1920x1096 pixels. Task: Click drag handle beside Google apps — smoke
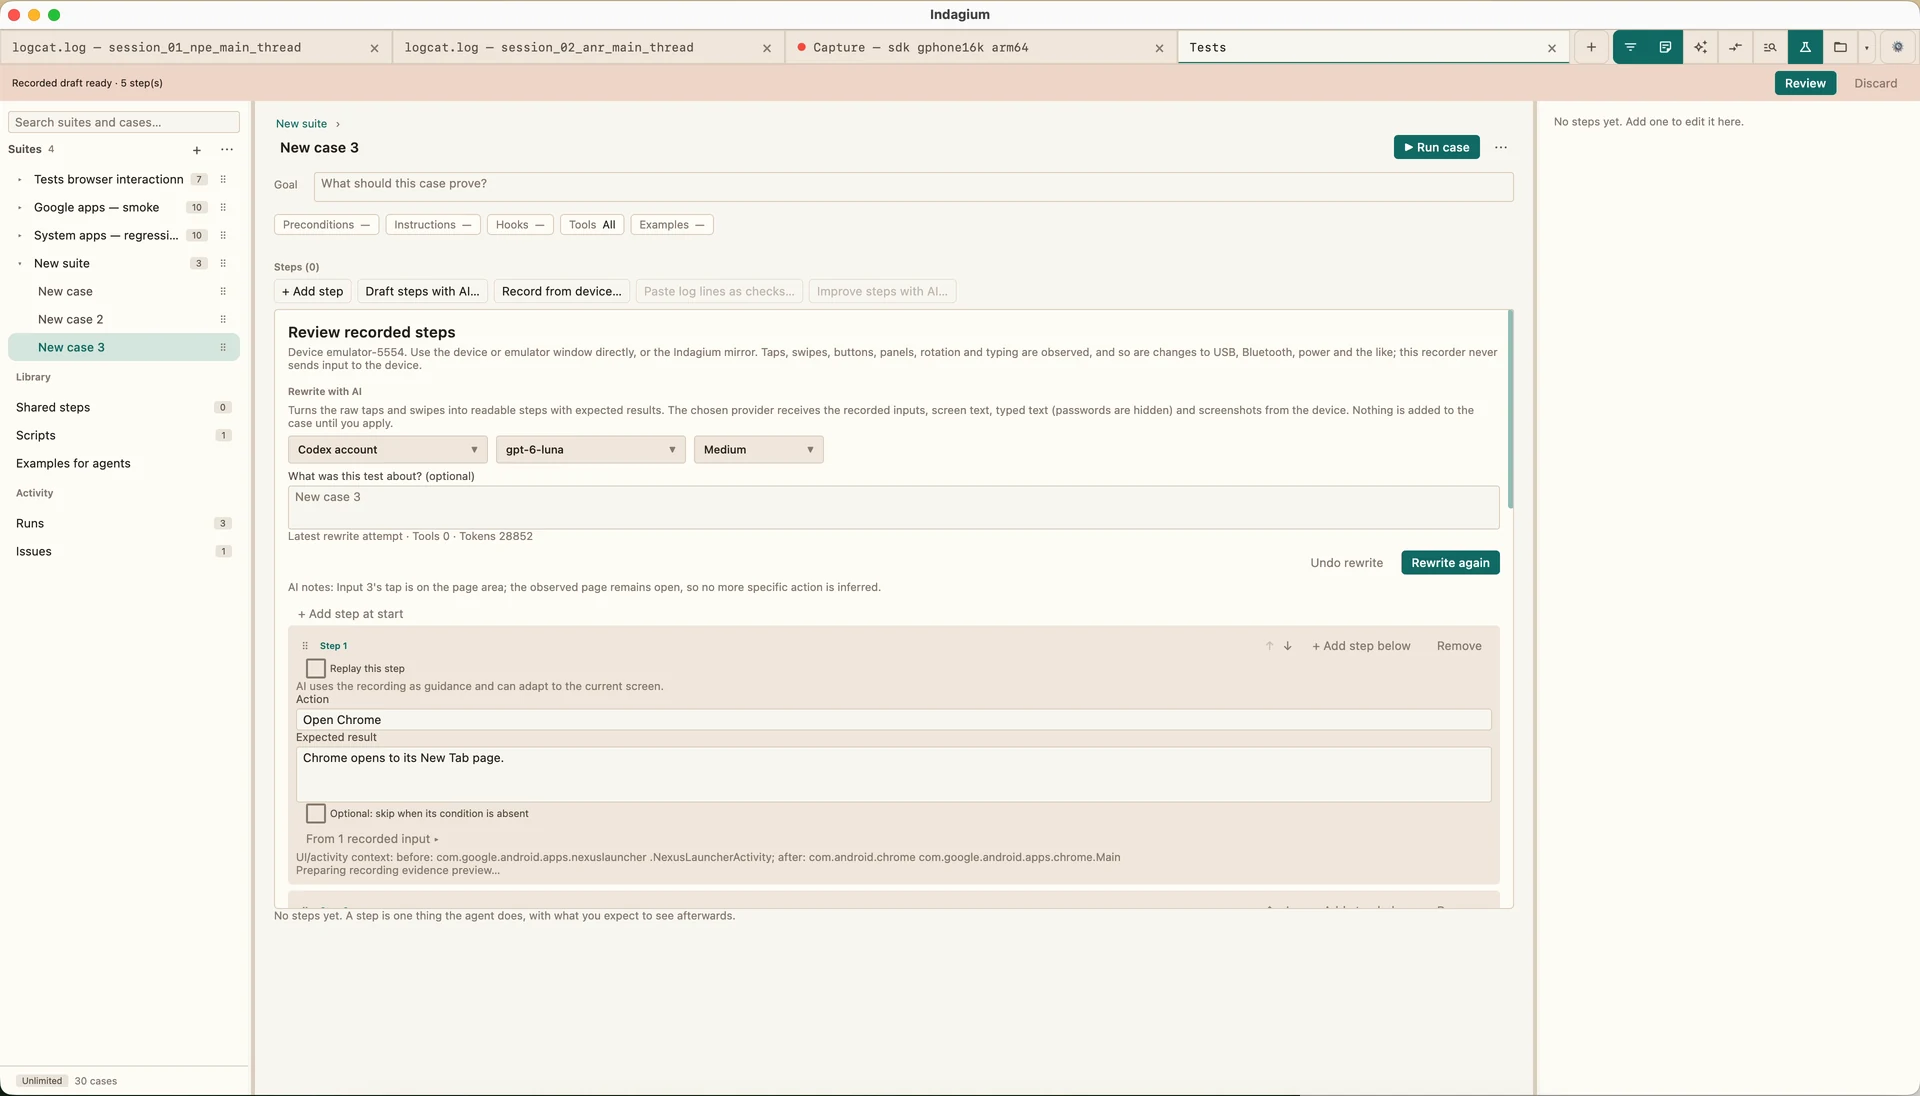(223, 208)
